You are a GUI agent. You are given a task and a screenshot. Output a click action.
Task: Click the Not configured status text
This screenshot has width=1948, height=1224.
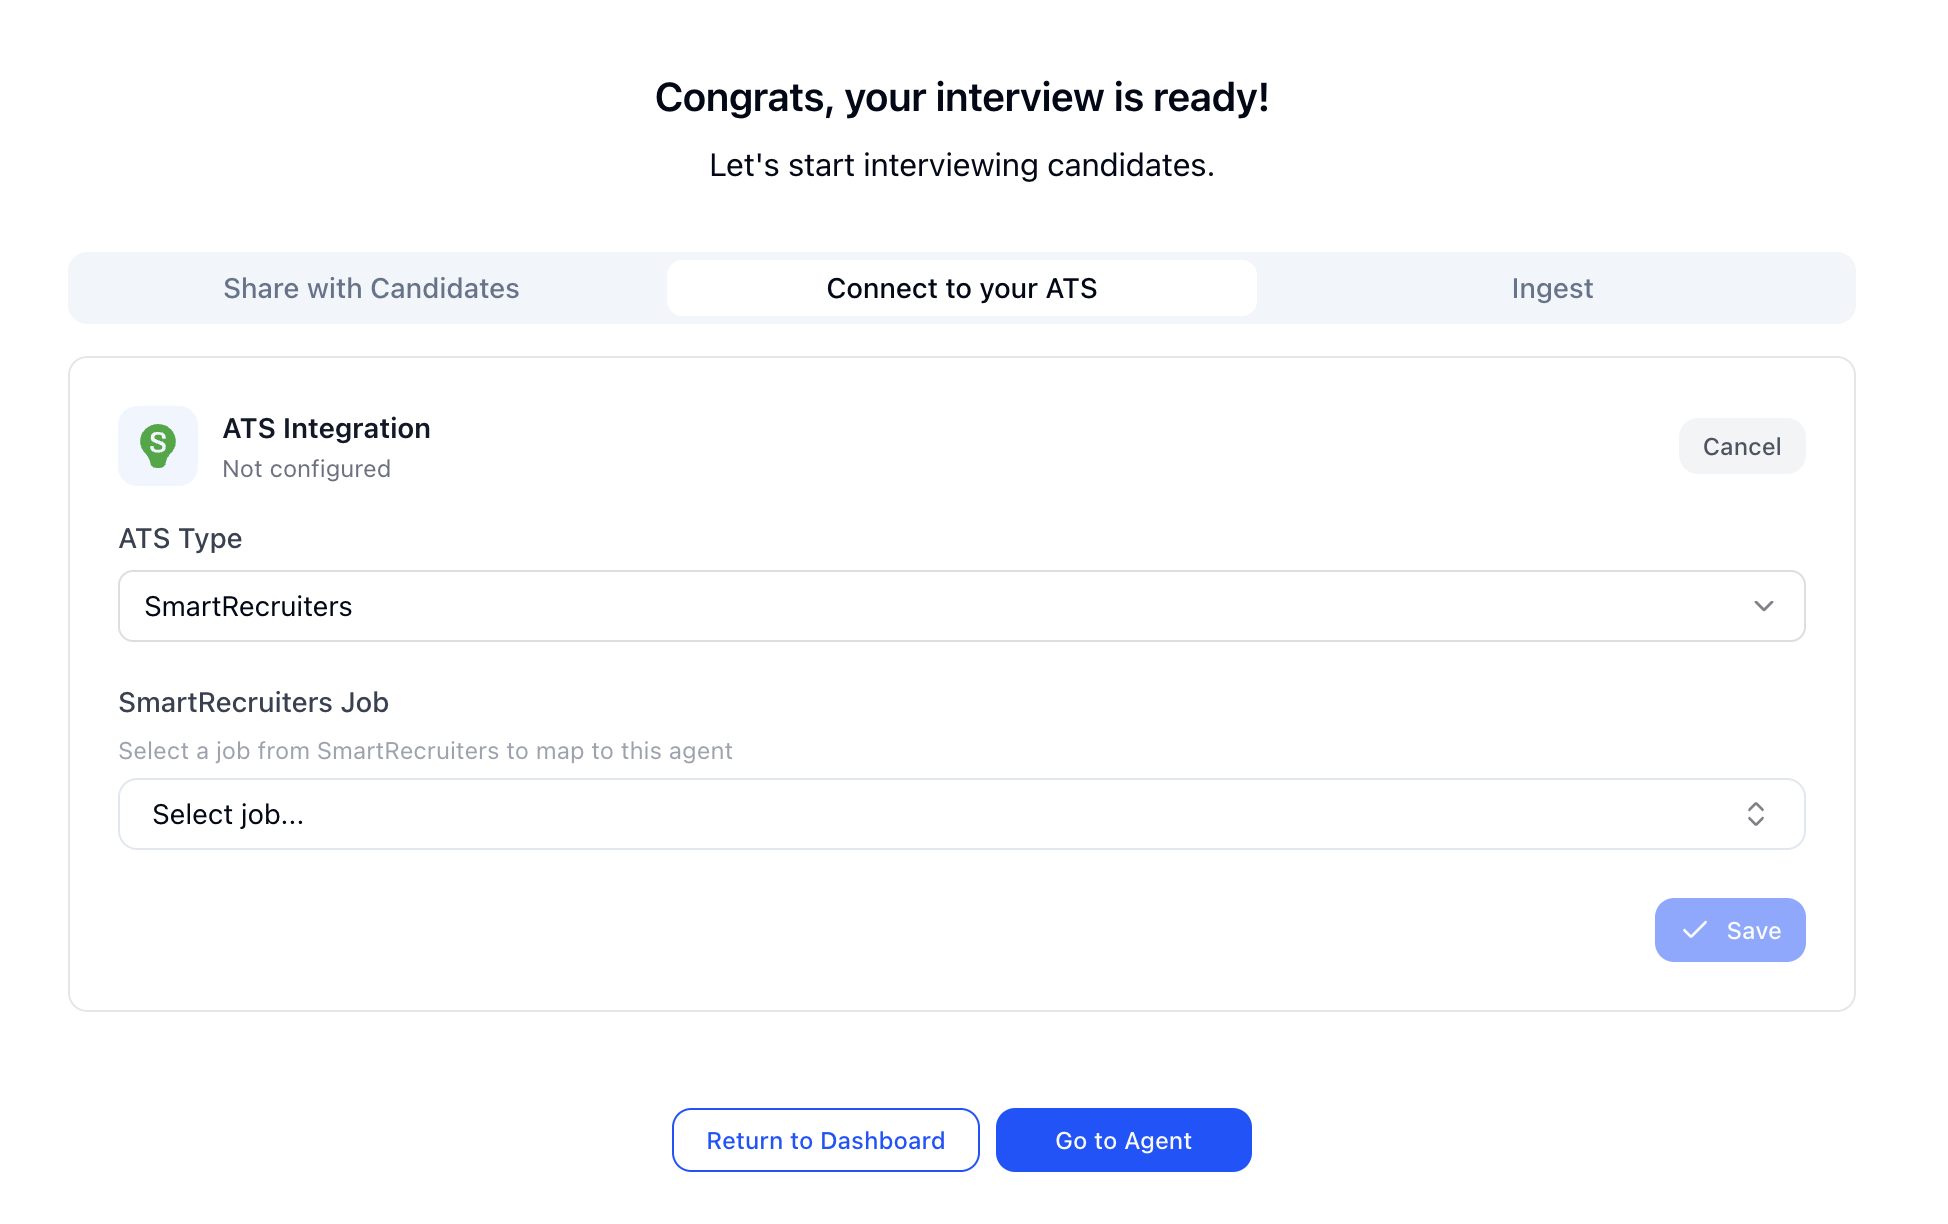point(307,469)
